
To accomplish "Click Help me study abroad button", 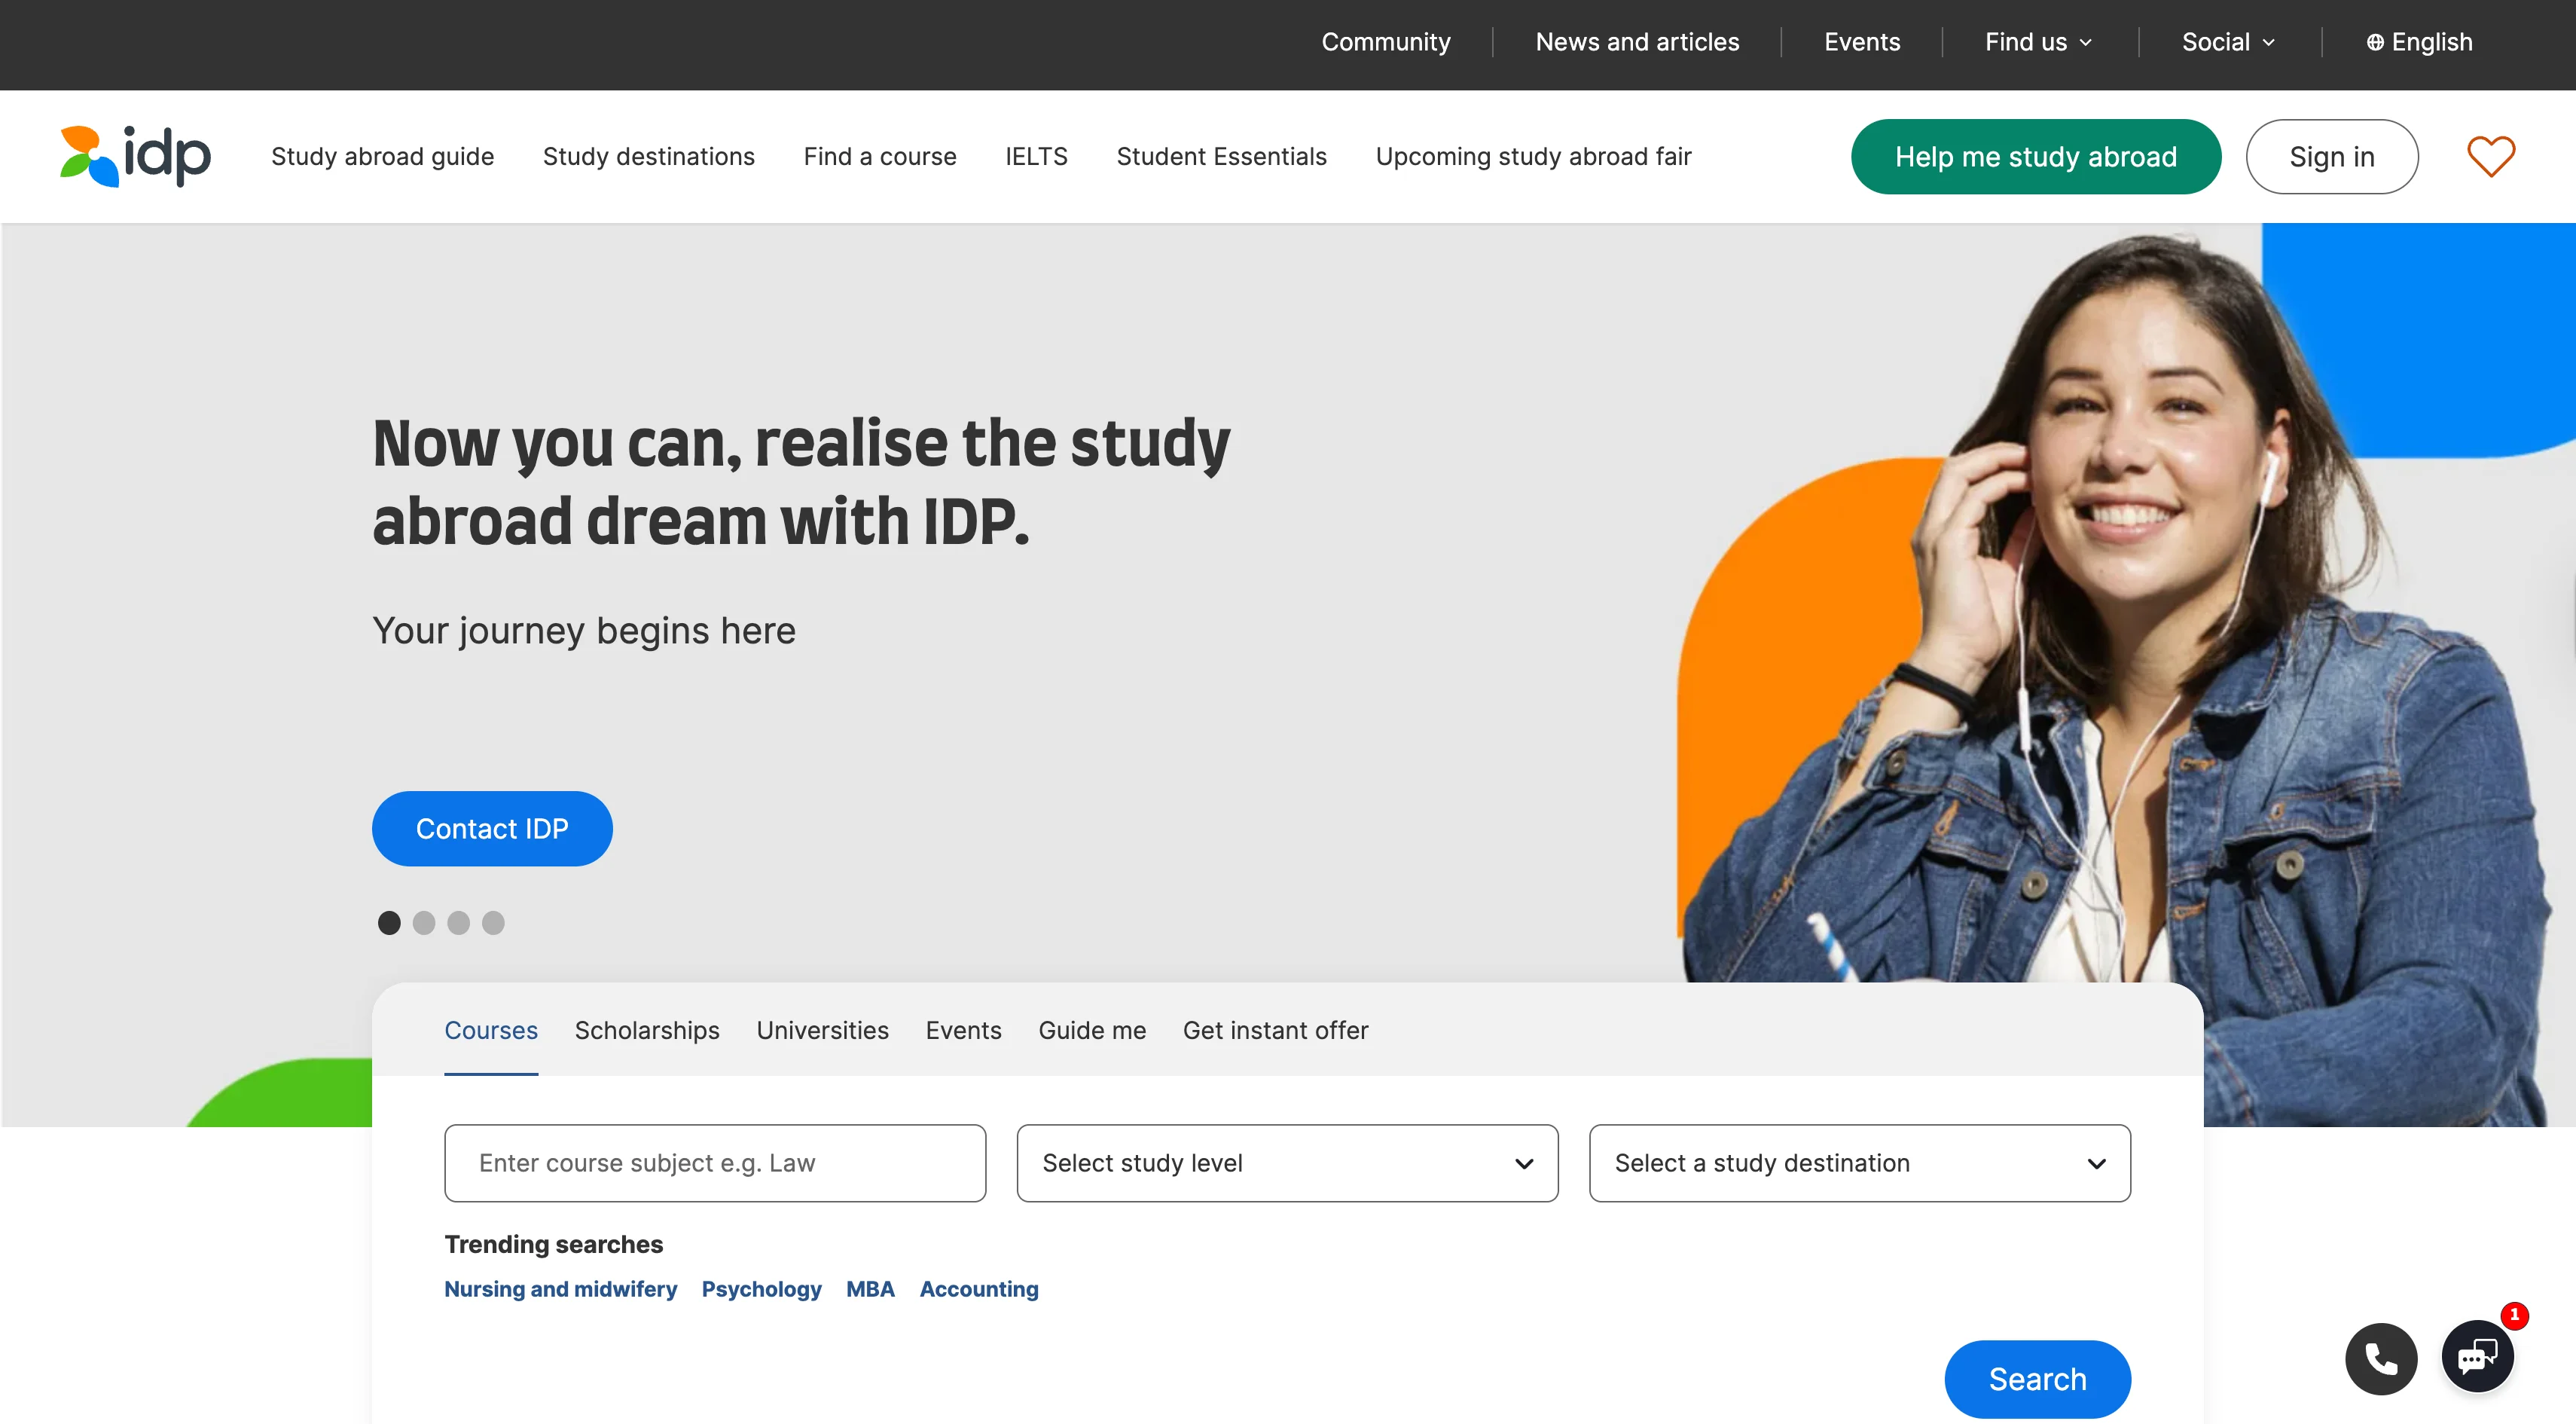I will point(2035,156).
